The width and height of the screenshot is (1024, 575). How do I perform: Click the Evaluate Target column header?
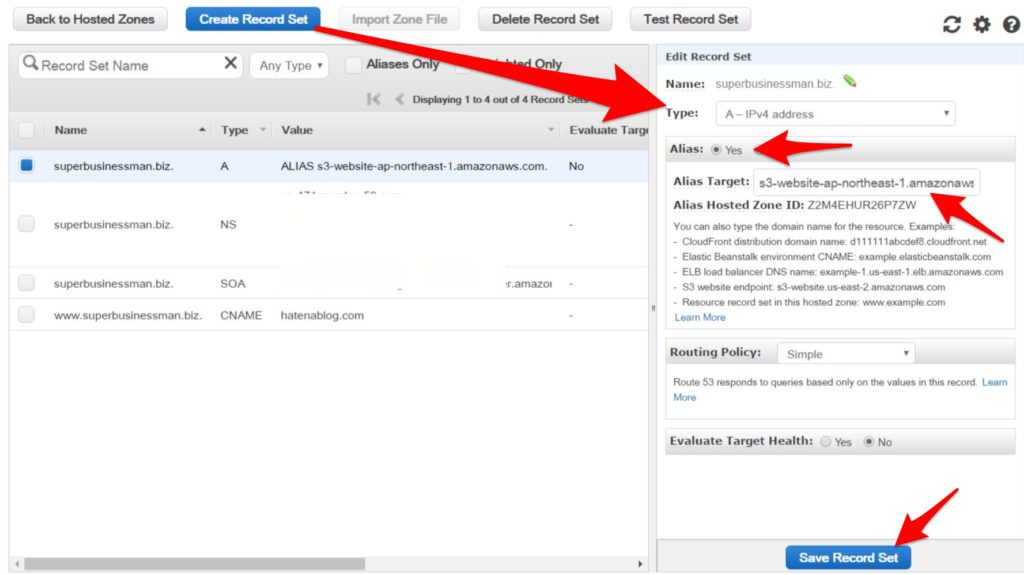click(609, 130)
